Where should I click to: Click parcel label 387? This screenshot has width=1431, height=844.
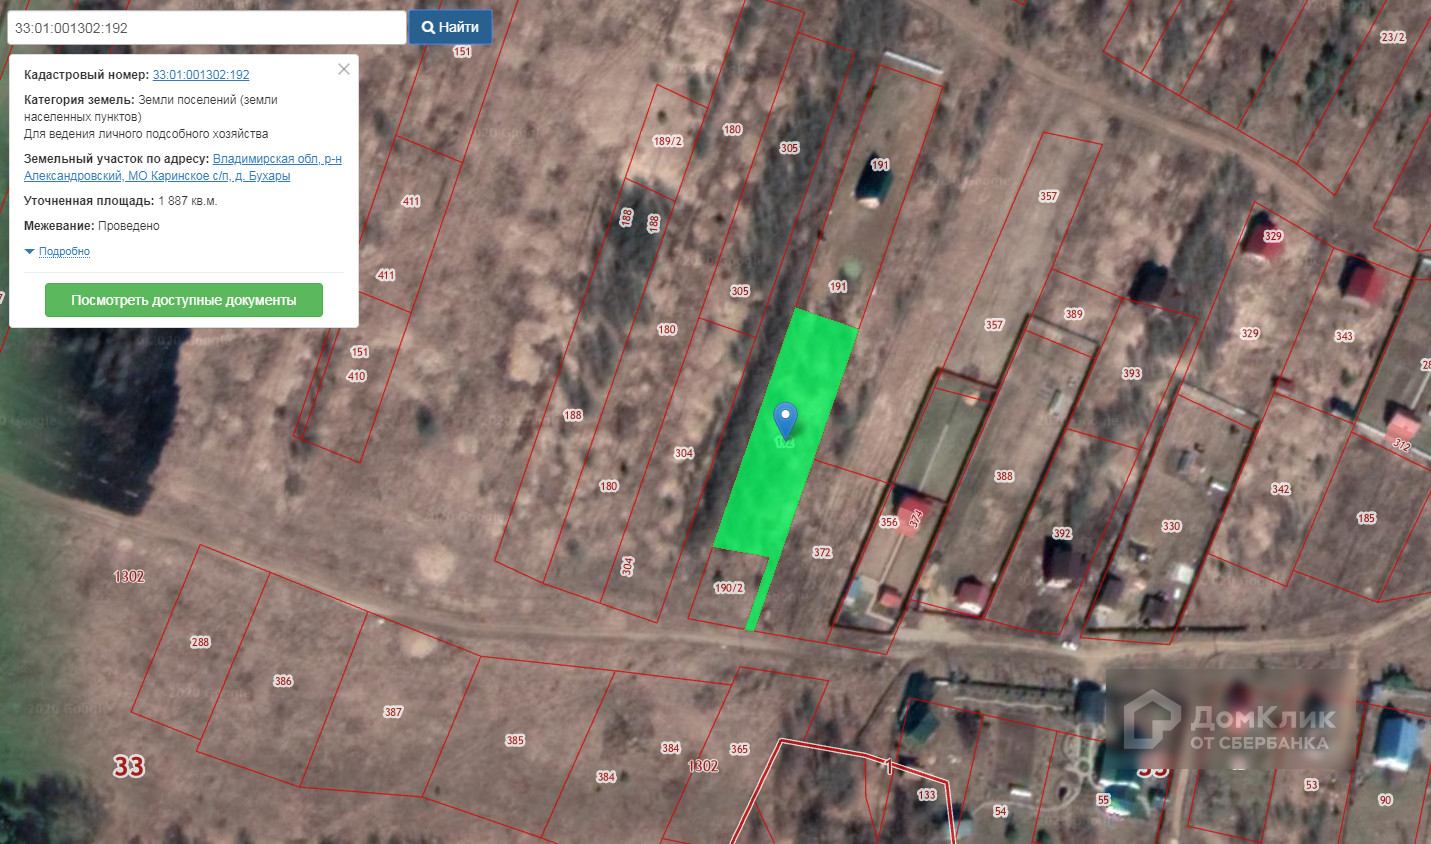[393, 712]
